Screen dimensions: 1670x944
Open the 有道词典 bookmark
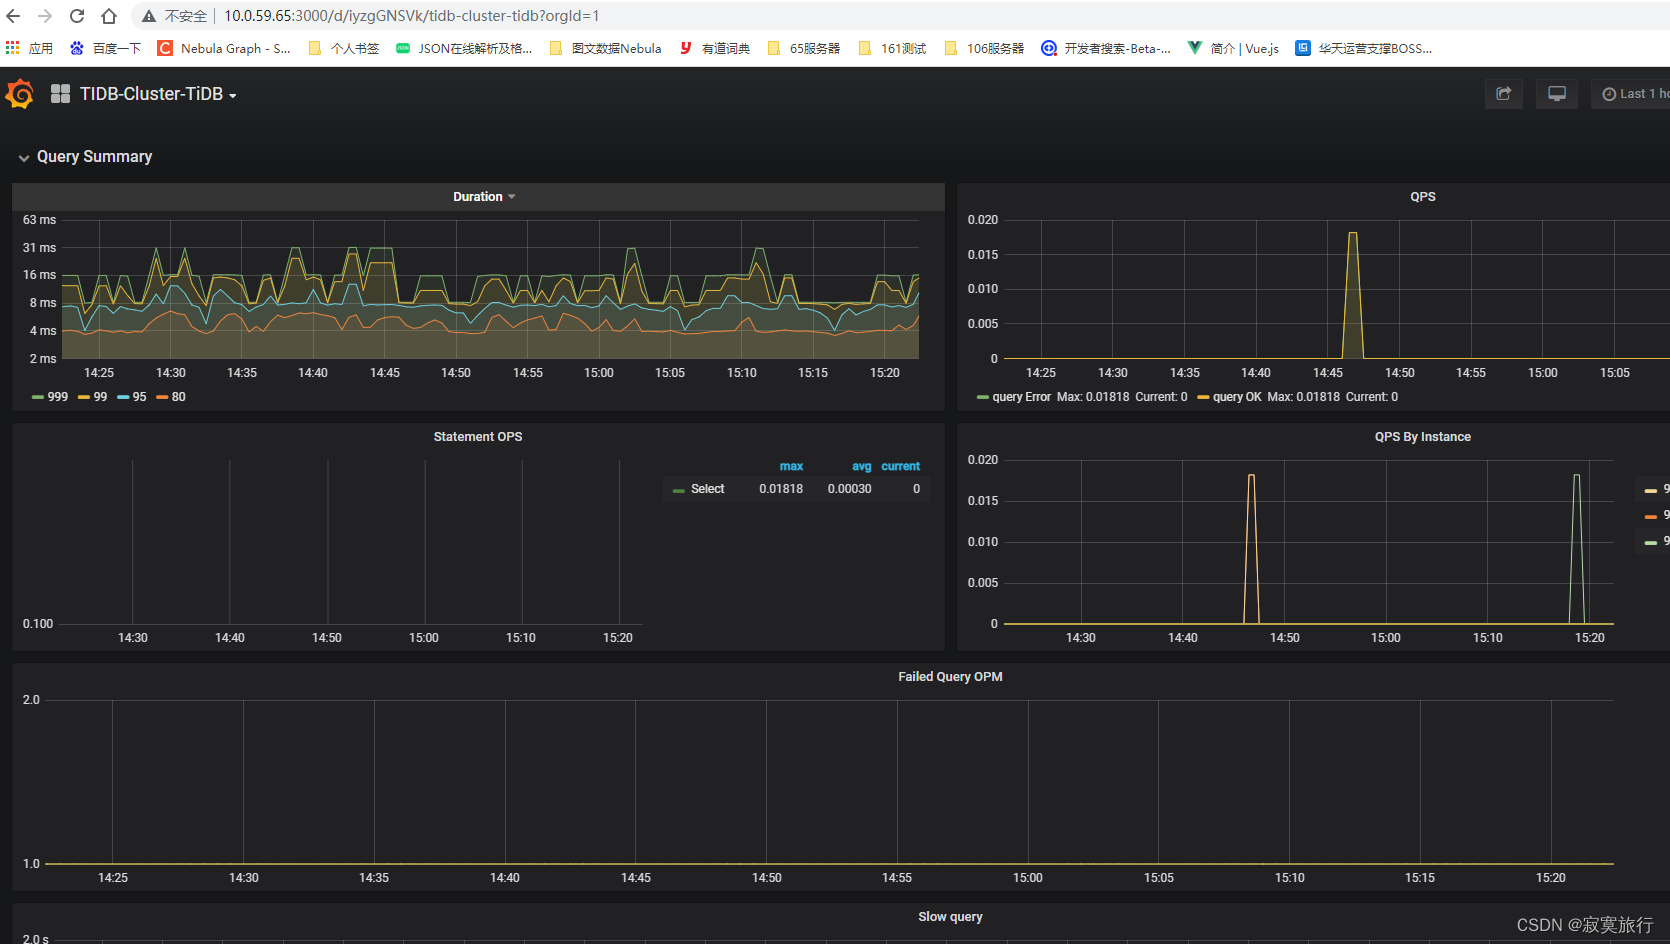pyautogui.click(x=714, y=48)
